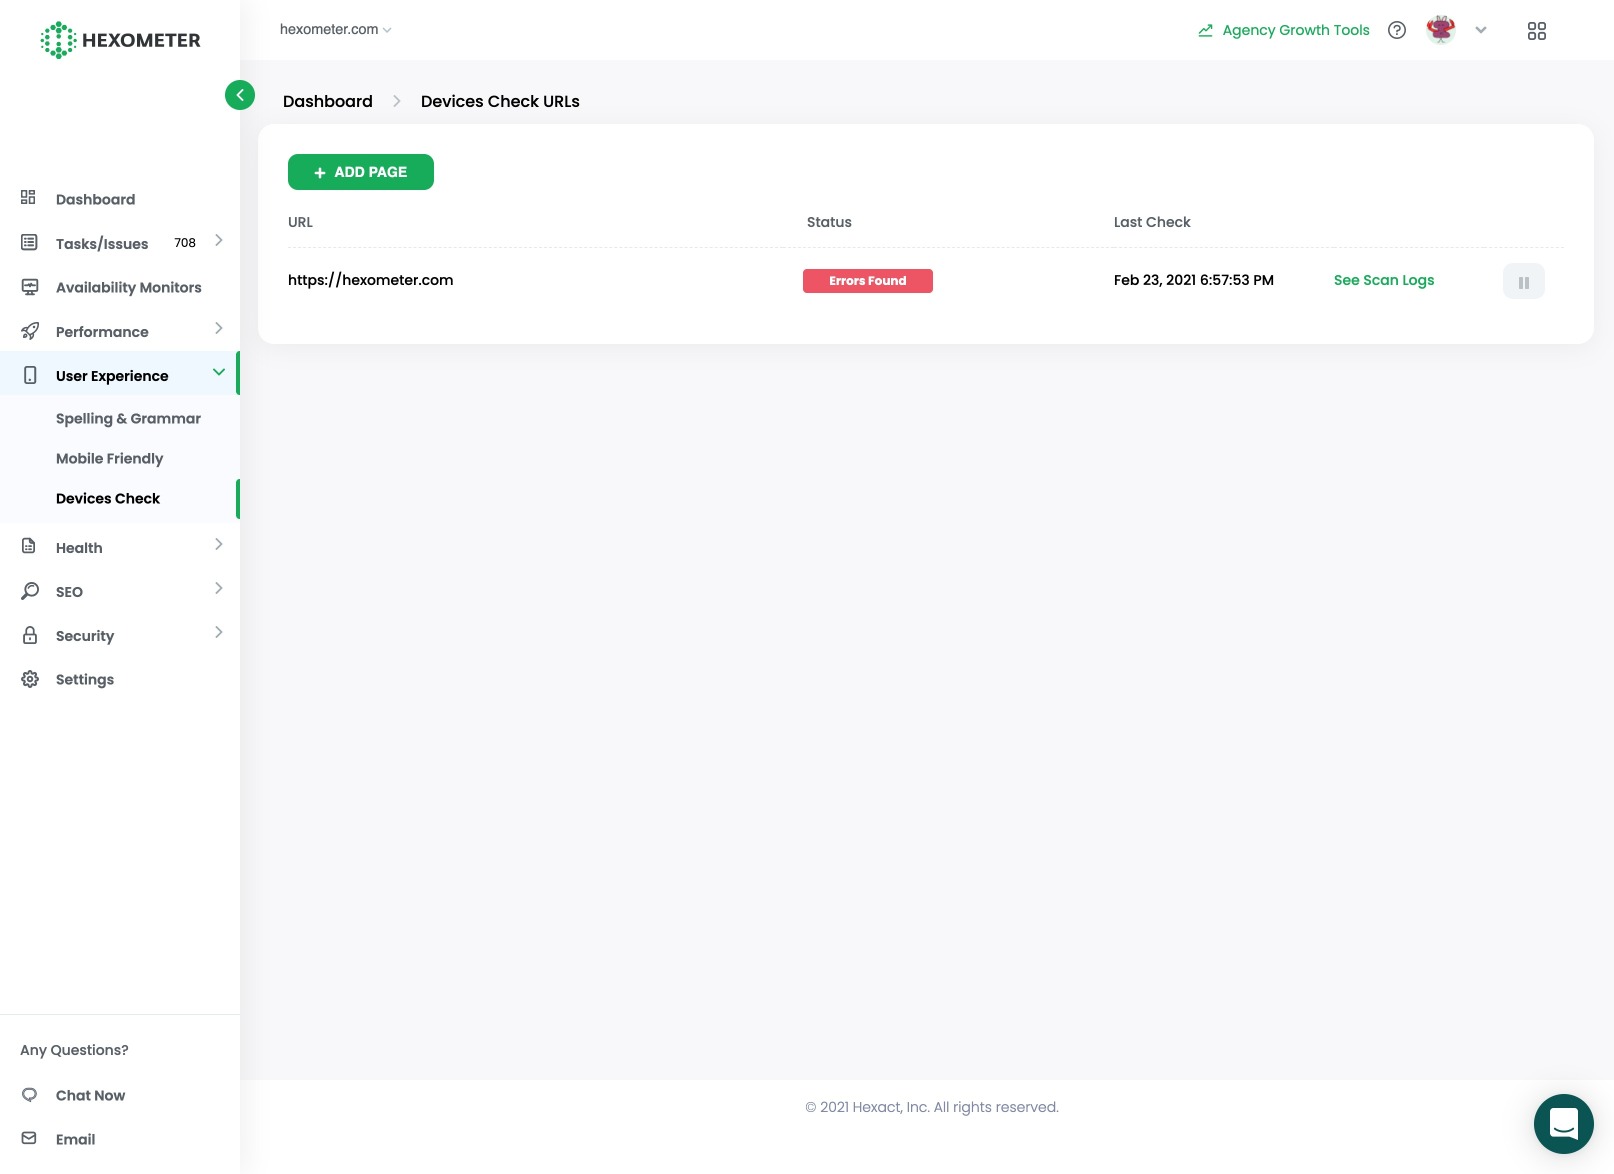Image resolution: width=1614 pixels, height=1174 pixels.
Task: Open the hexometer.com site selector dropdown
Action: click(x=335, y=29)
